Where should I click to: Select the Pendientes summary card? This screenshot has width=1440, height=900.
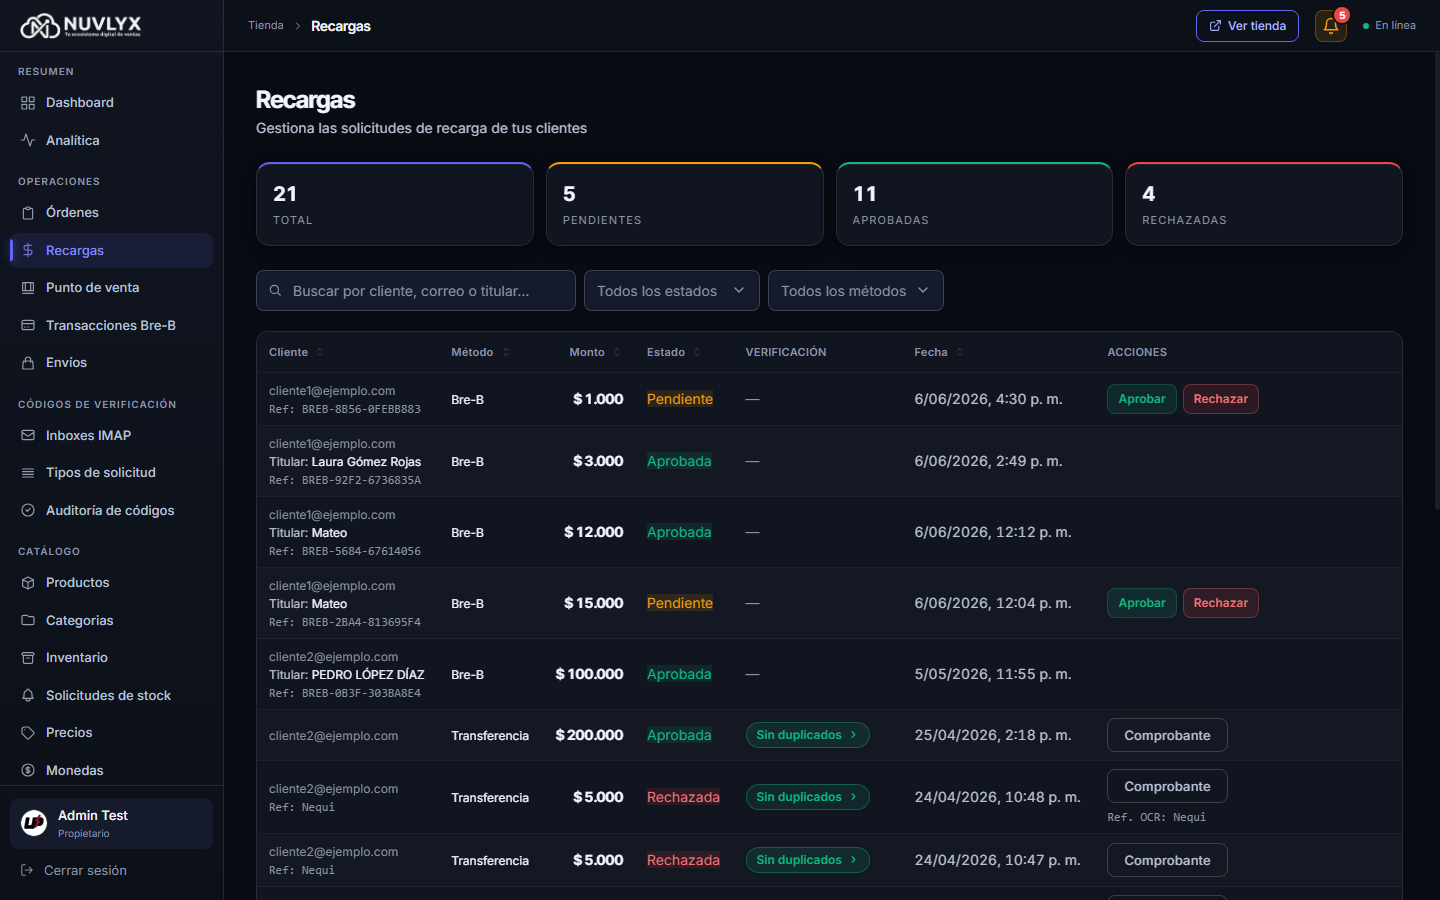coord(685,204)
